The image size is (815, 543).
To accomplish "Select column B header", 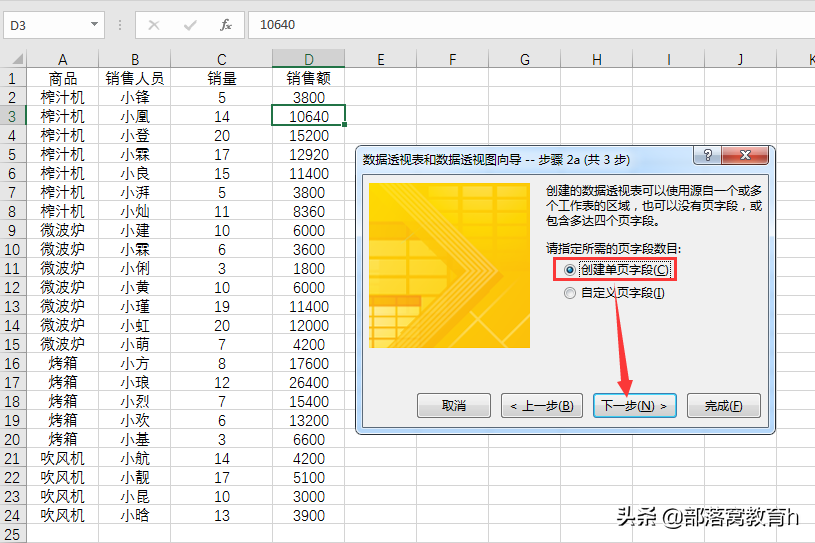I will (x=135, y=59).
